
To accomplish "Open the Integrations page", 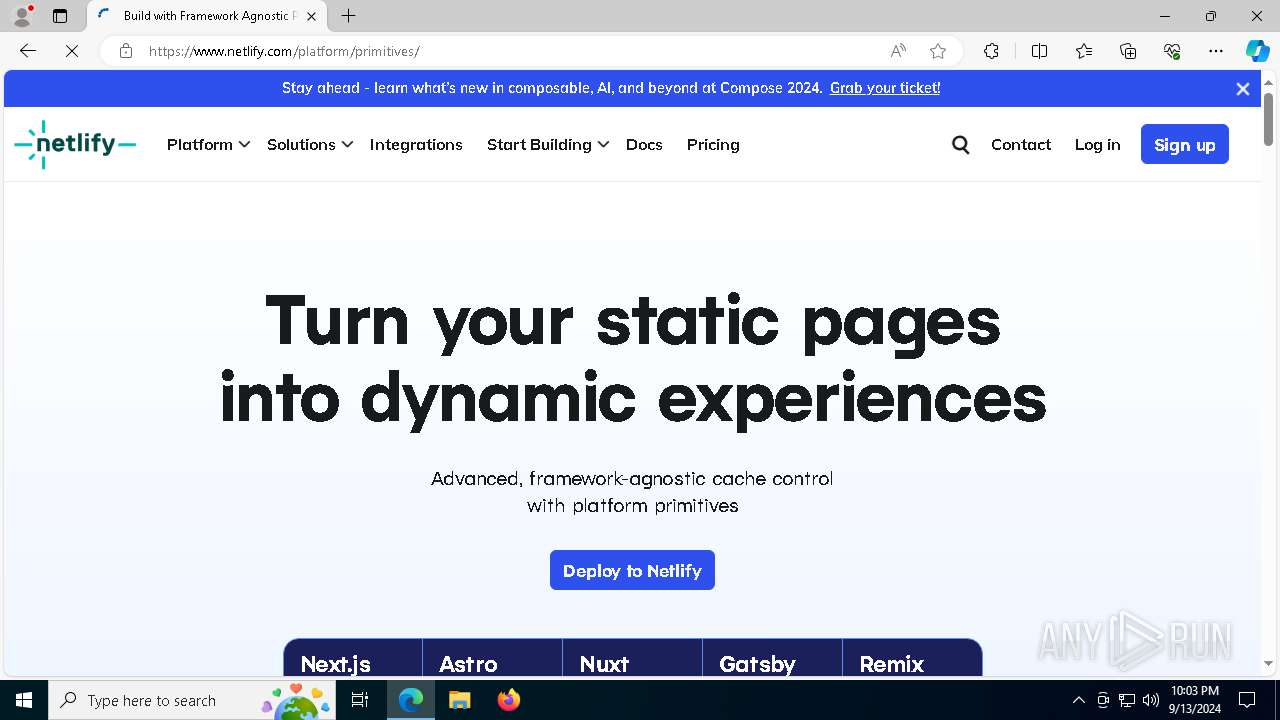I will click(x=416, y=145).
